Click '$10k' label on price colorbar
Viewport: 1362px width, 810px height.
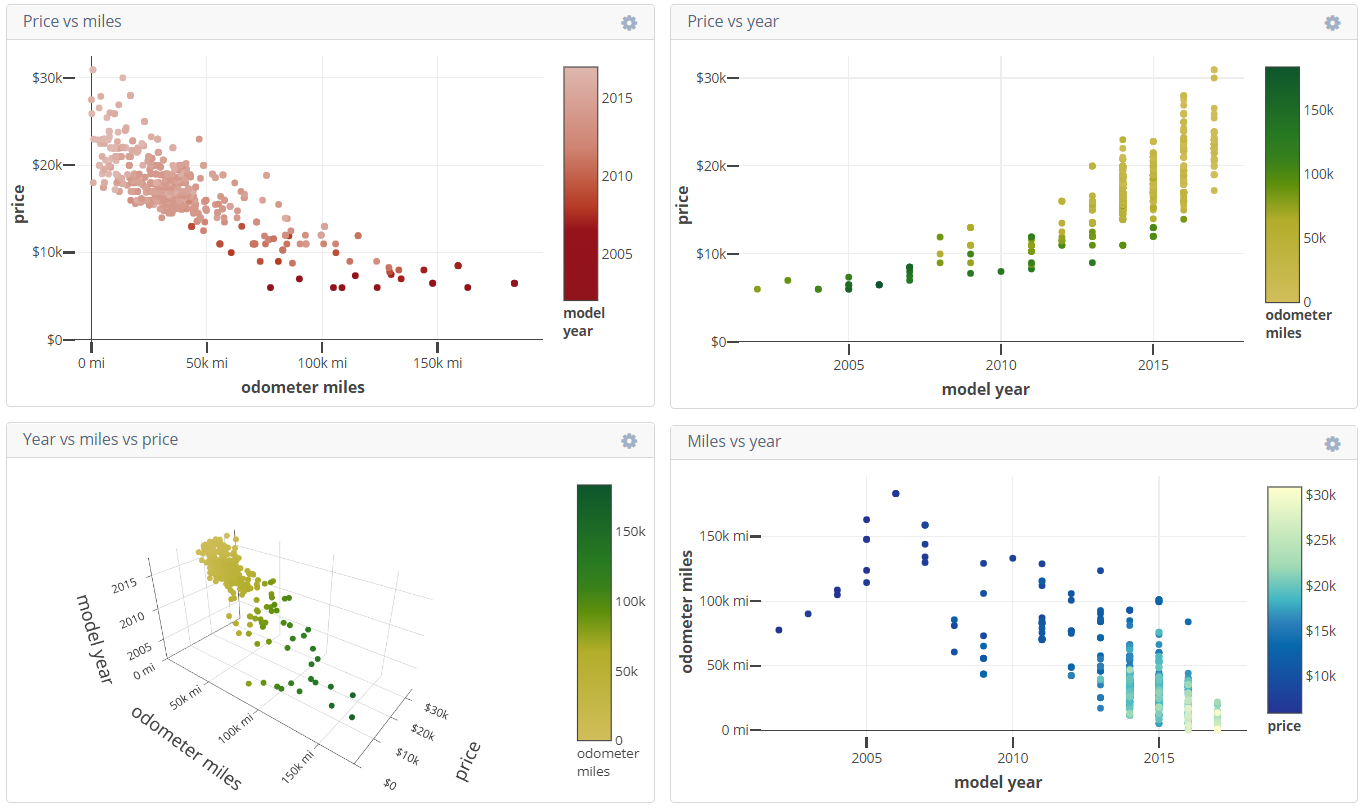point(1321,676)
